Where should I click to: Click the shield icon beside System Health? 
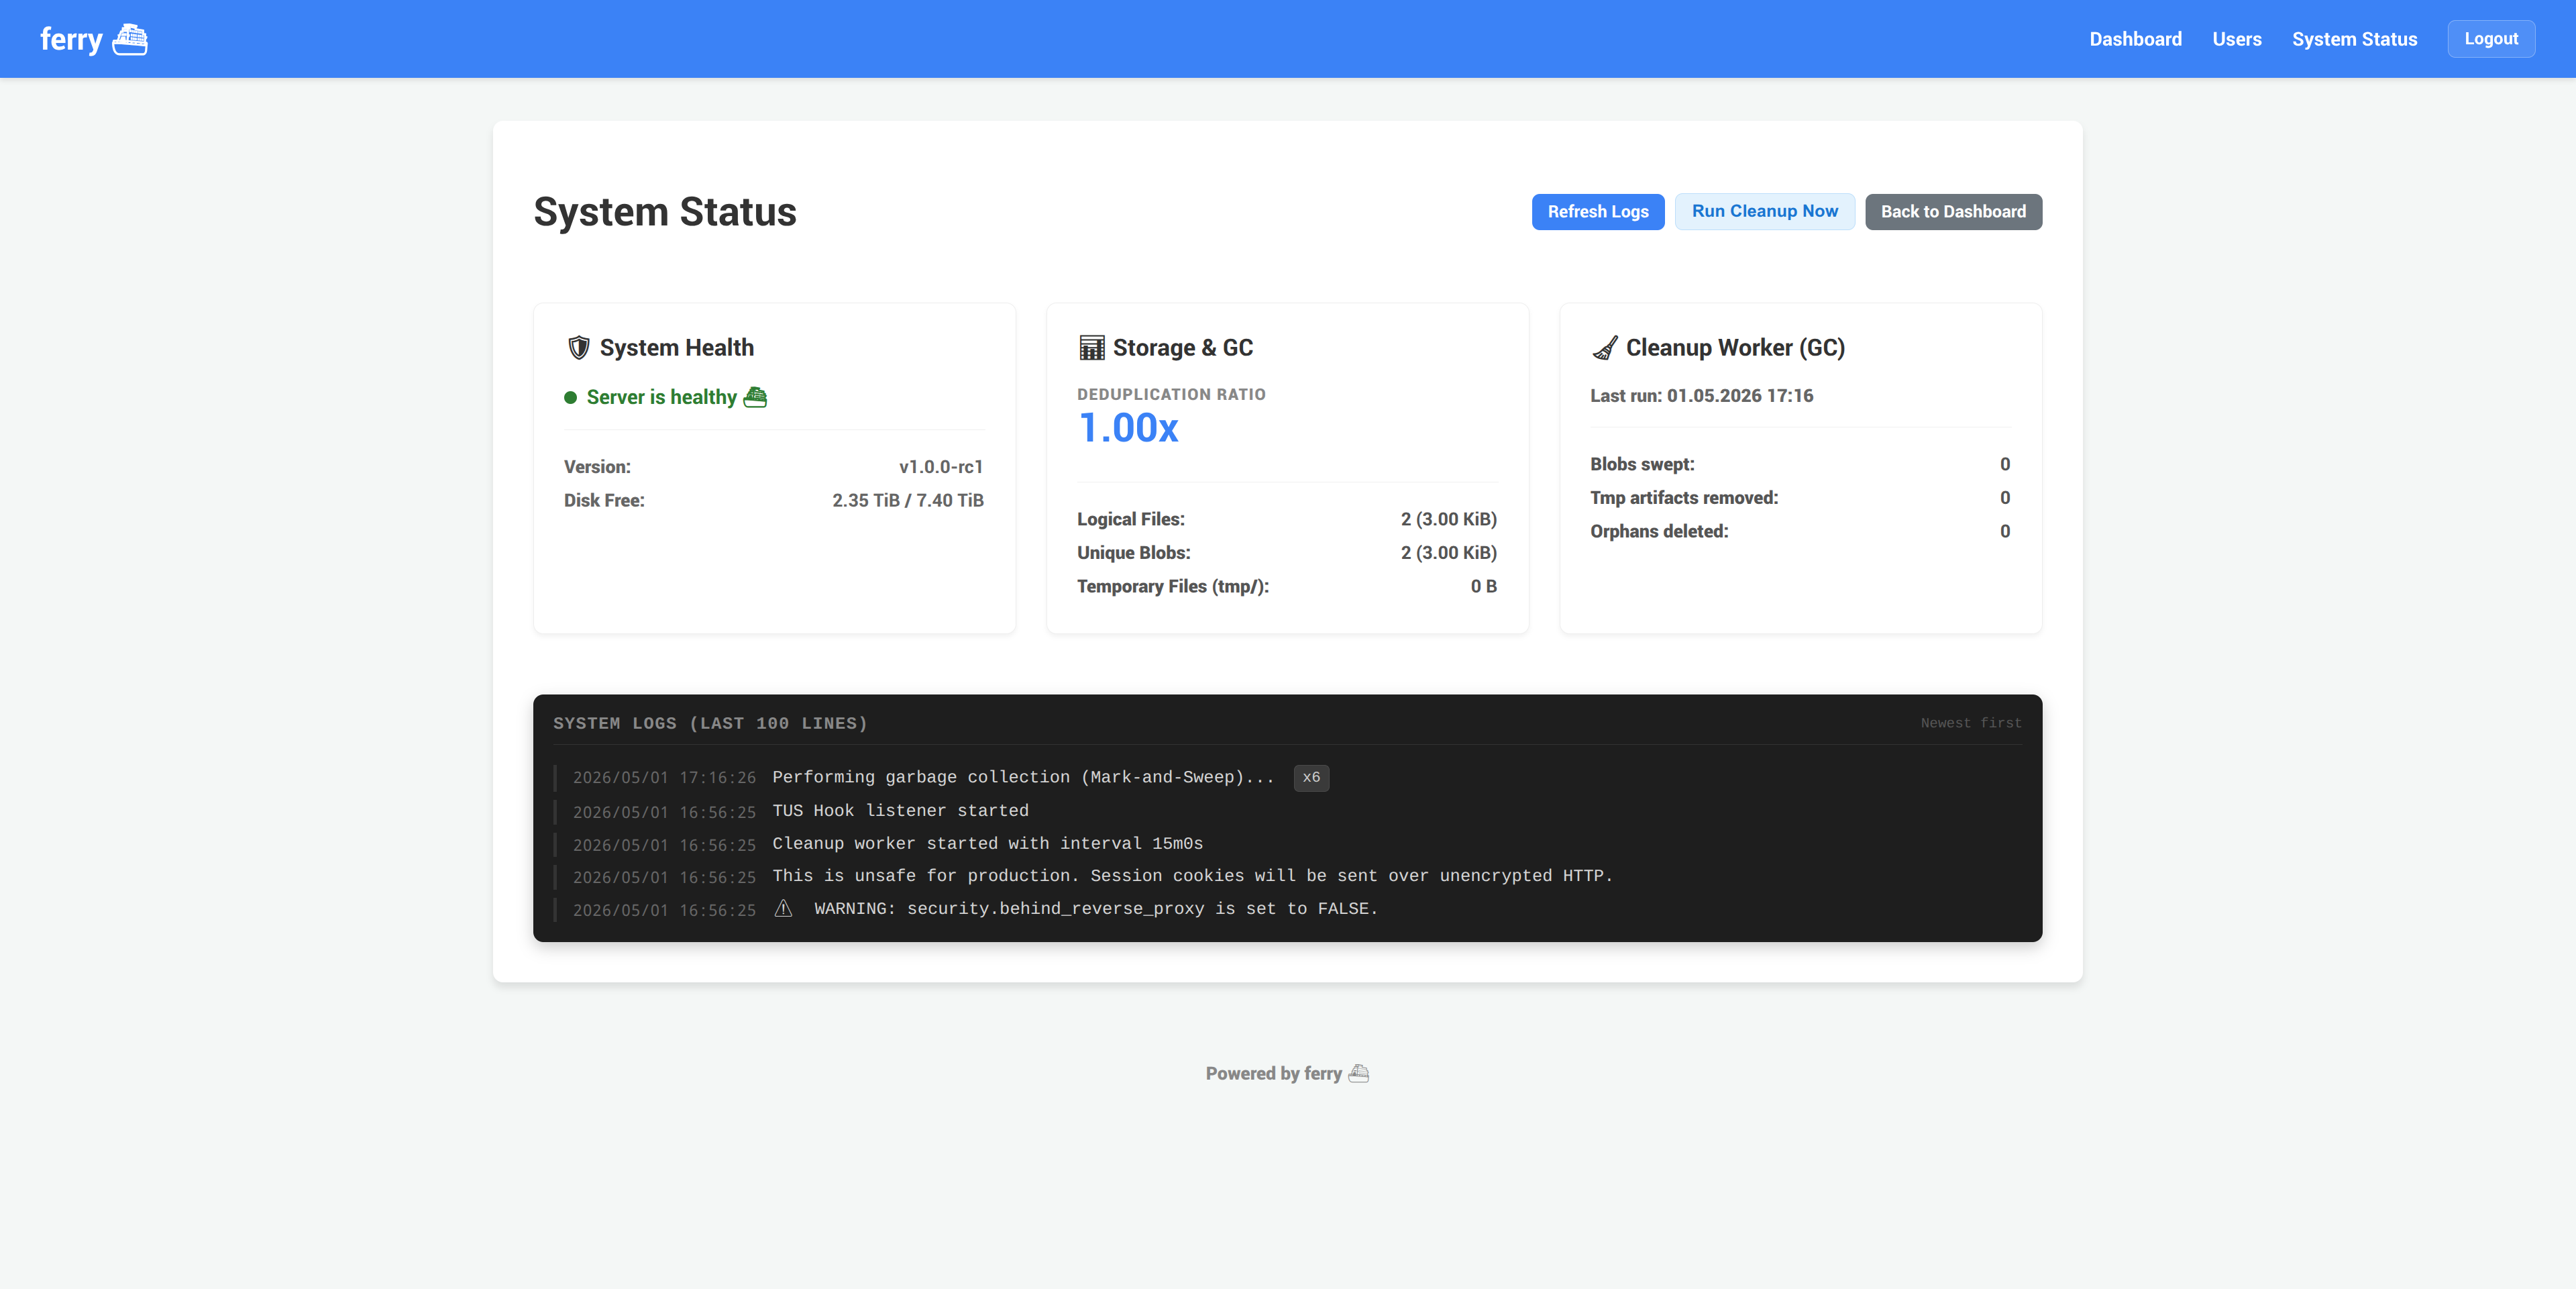578,348
